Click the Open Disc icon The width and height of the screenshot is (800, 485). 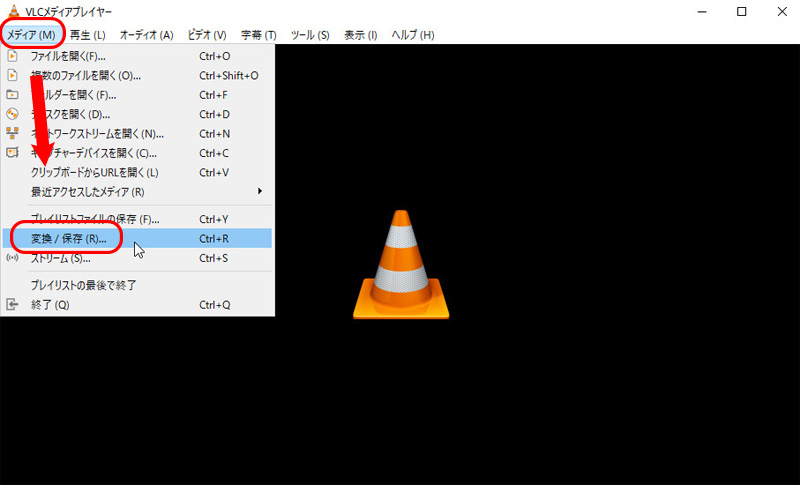(12, 114)
